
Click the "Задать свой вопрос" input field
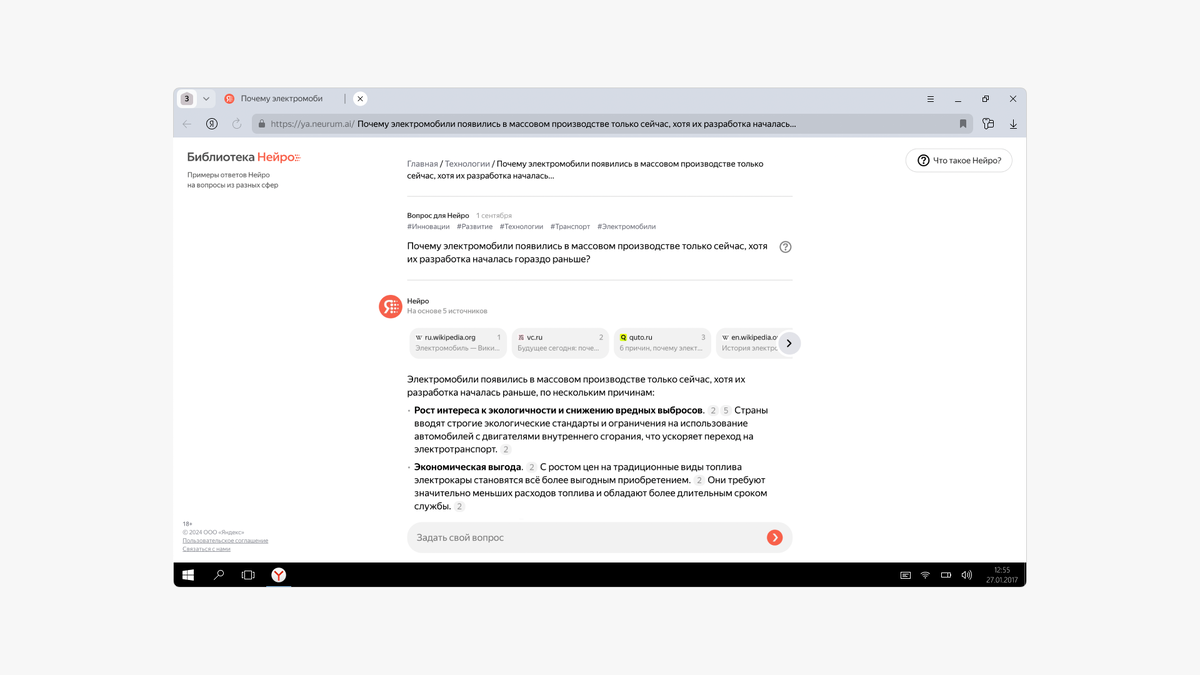(588, 538)
